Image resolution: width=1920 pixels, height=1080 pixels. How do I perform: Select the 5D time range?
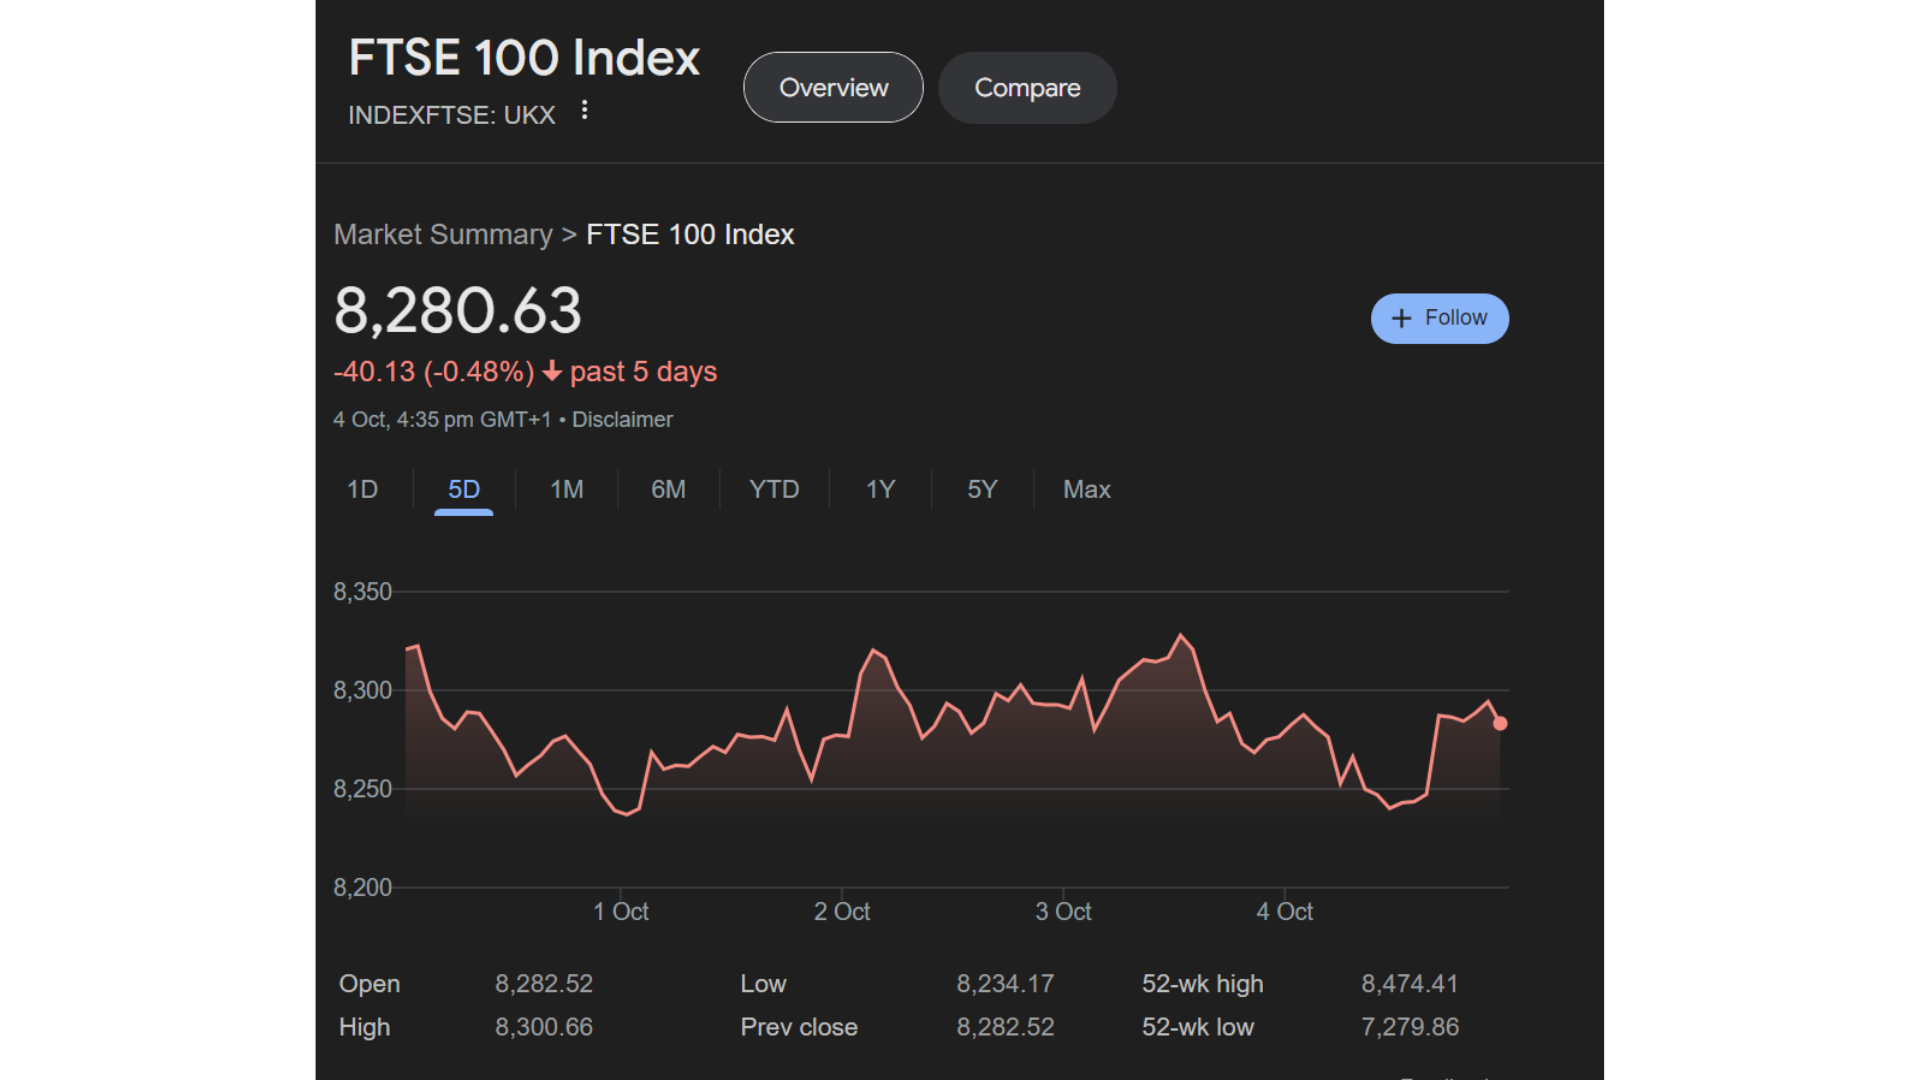[464, 489]
